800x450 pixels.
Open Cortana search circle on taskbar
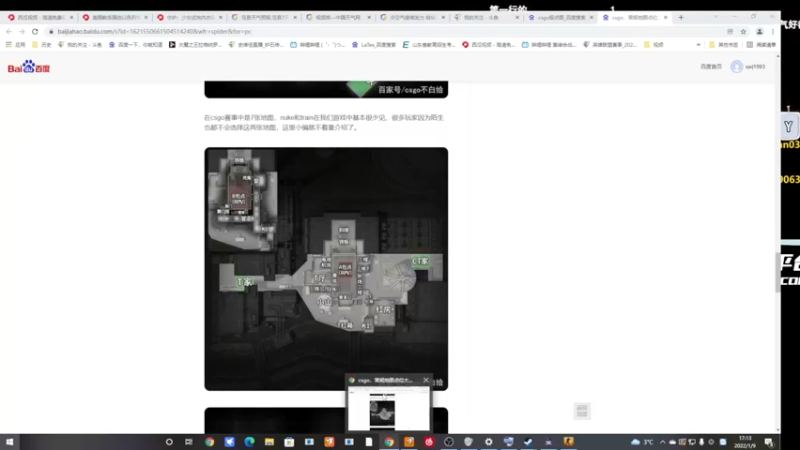169,442
